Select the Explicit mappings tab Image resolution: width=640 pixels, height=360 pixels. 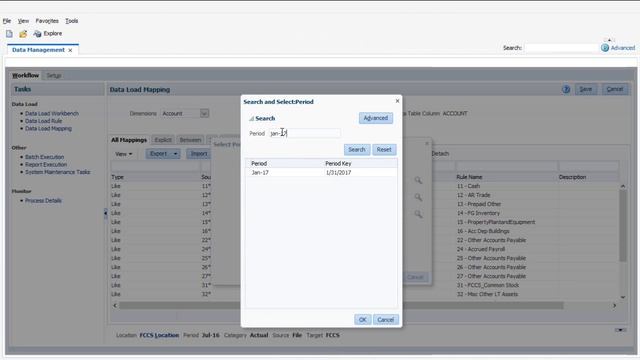[163, 140]
